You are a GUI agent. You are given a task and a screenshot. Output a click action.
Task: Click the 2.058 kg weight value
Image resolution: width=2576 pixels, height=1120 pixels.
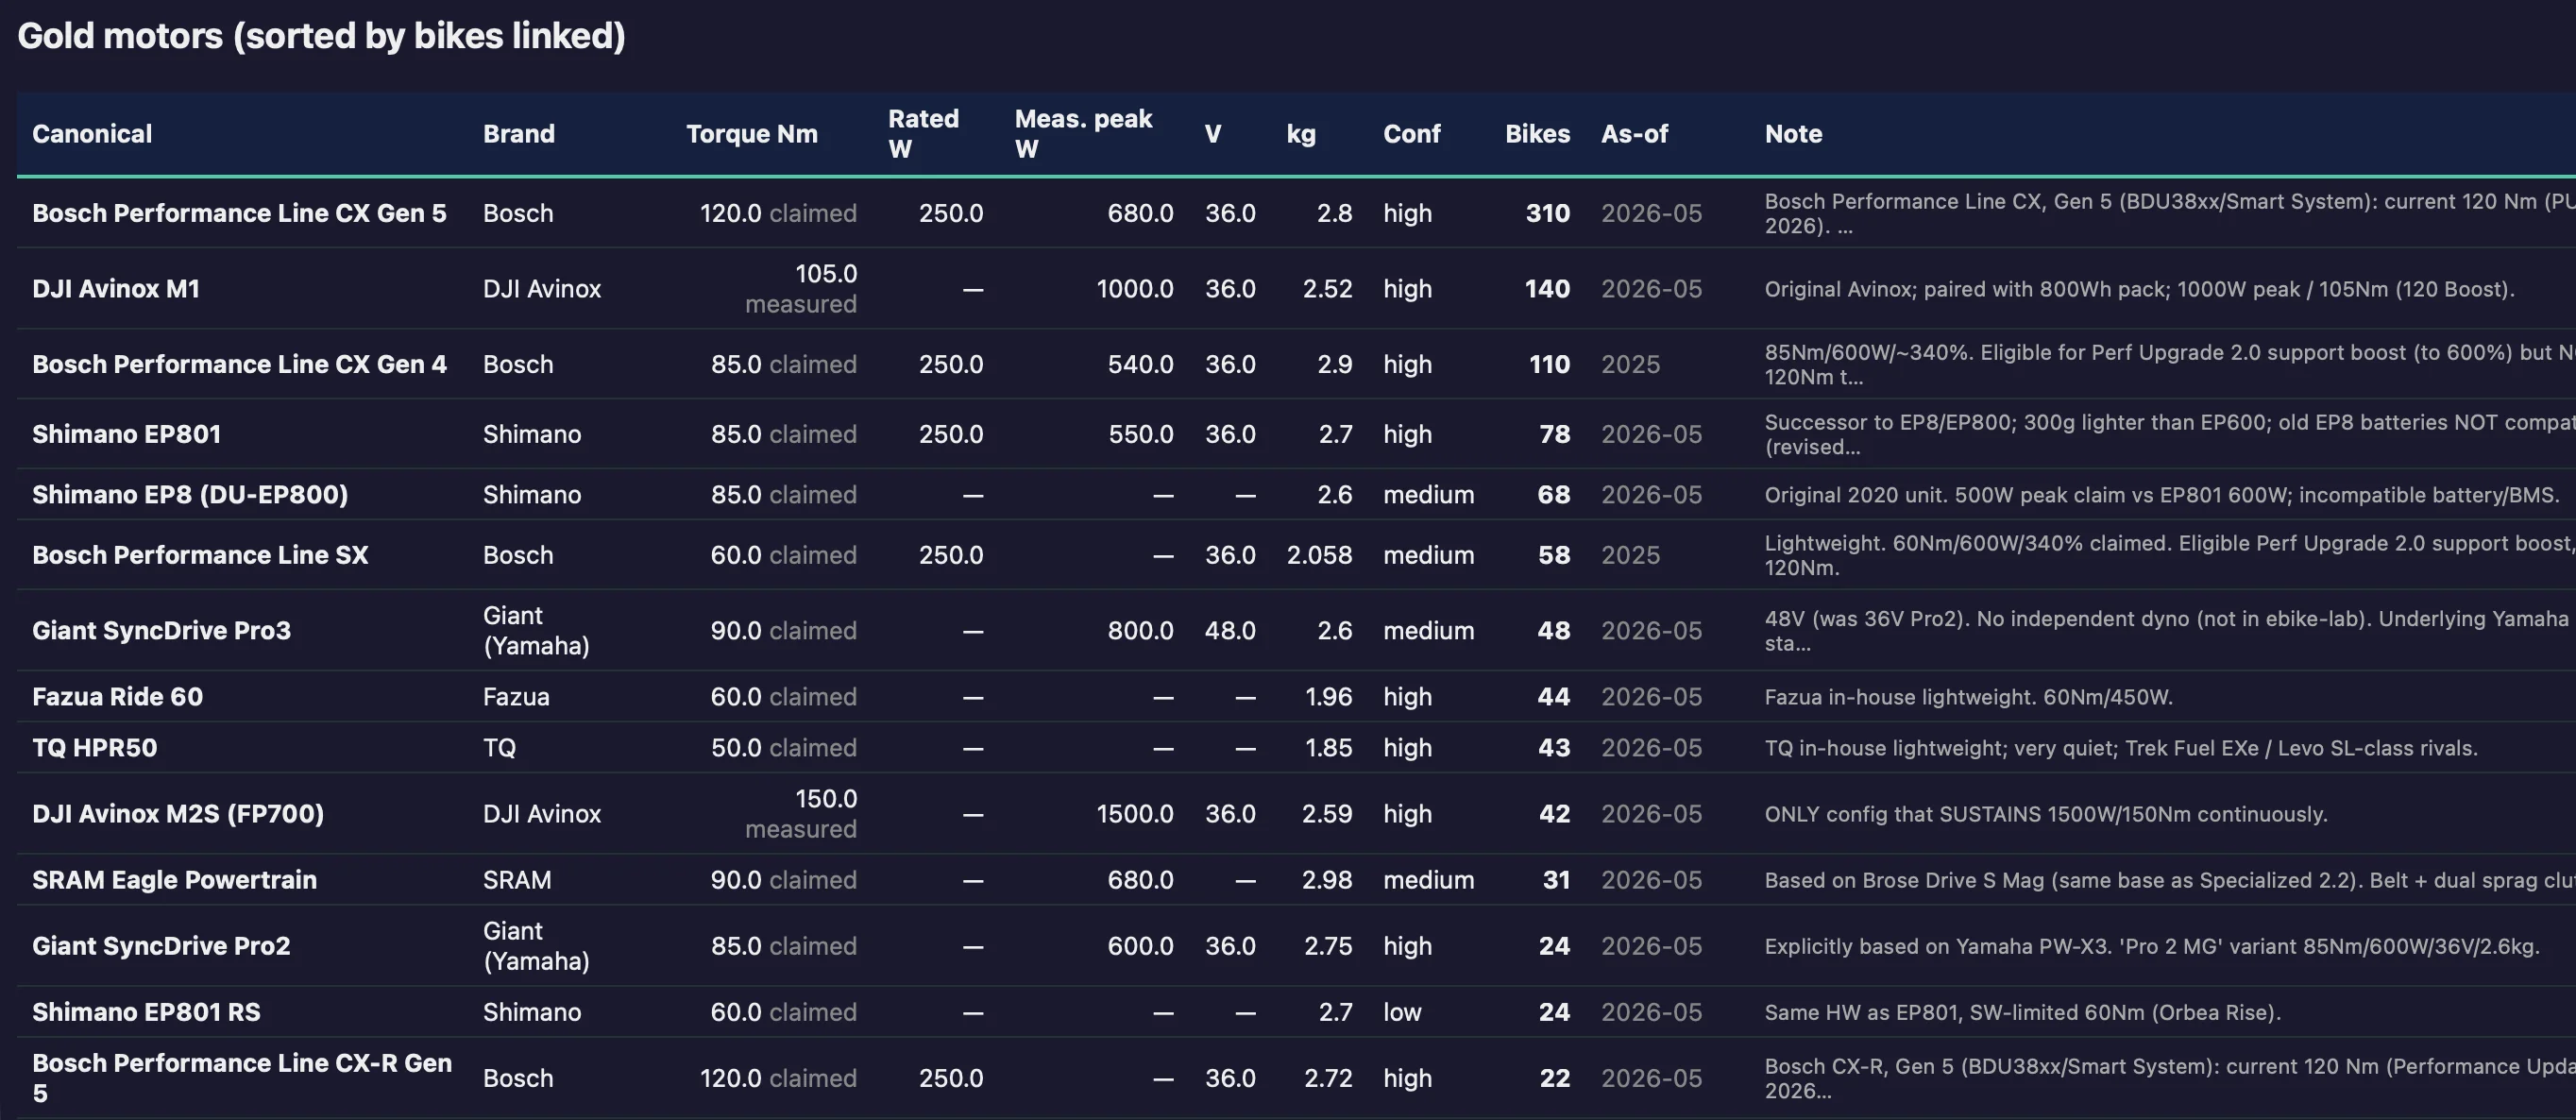click(1319, 555)
